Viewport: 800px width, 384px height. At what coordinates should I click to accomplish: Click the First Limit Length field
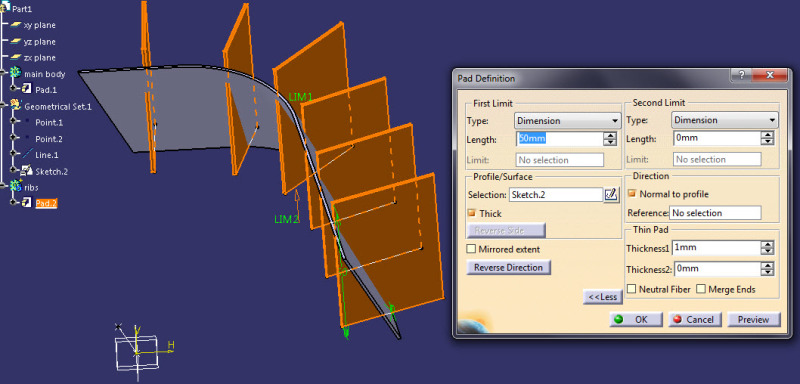point(560,139)
